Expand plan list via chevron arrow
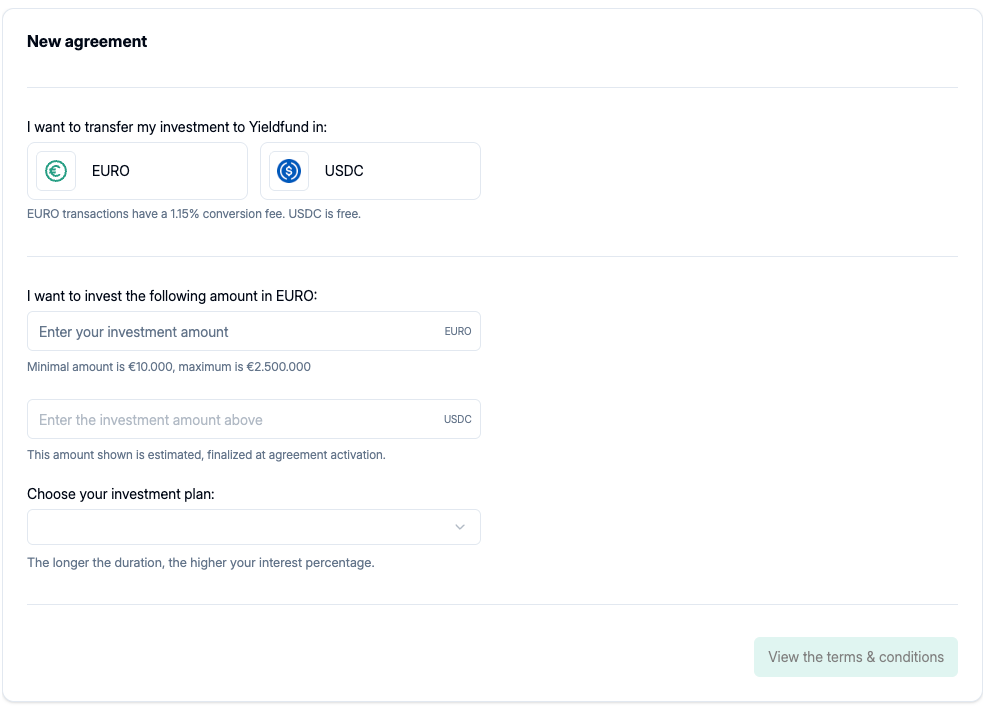This screenshot has height=712, width=991. click(460, 527)
